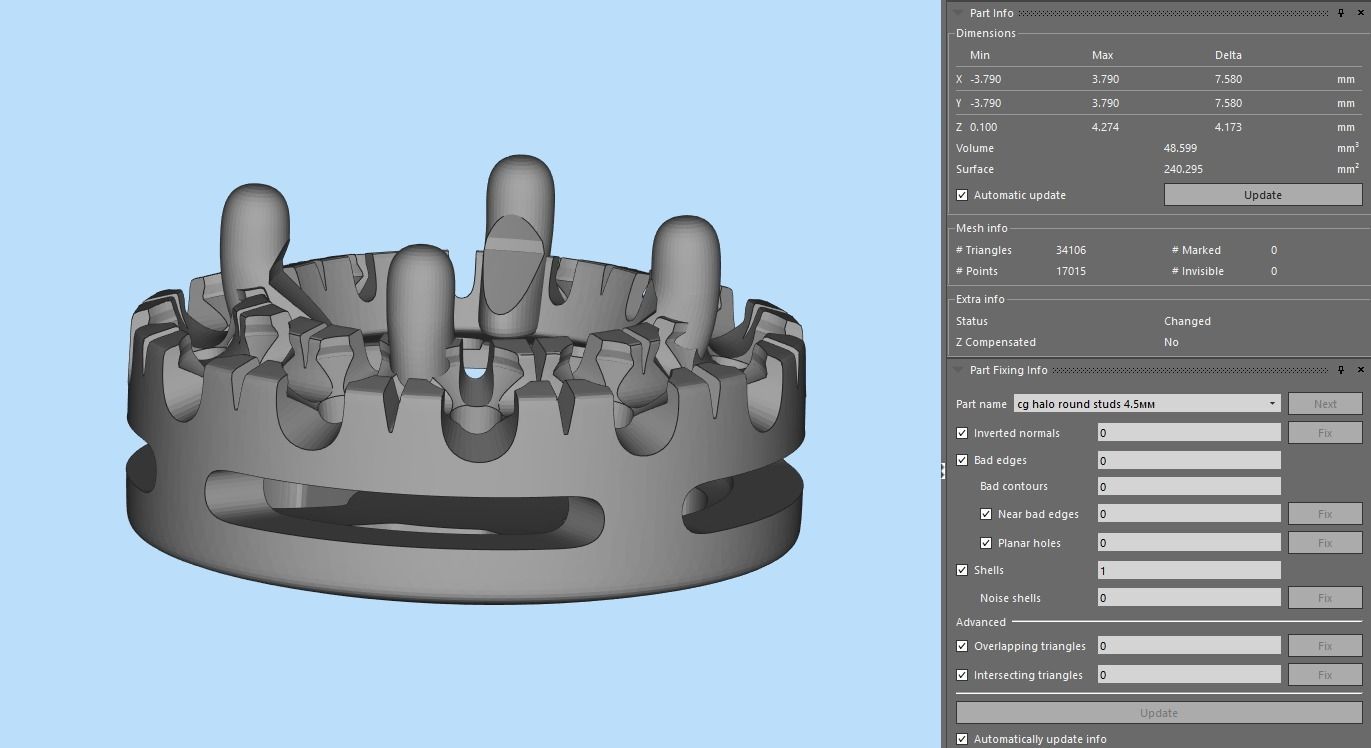Image resolution: width=1371 pixels, height=748 pixels.
Task: Toggle the Bad edges checkbox
Action: click(x=962, y=460)
